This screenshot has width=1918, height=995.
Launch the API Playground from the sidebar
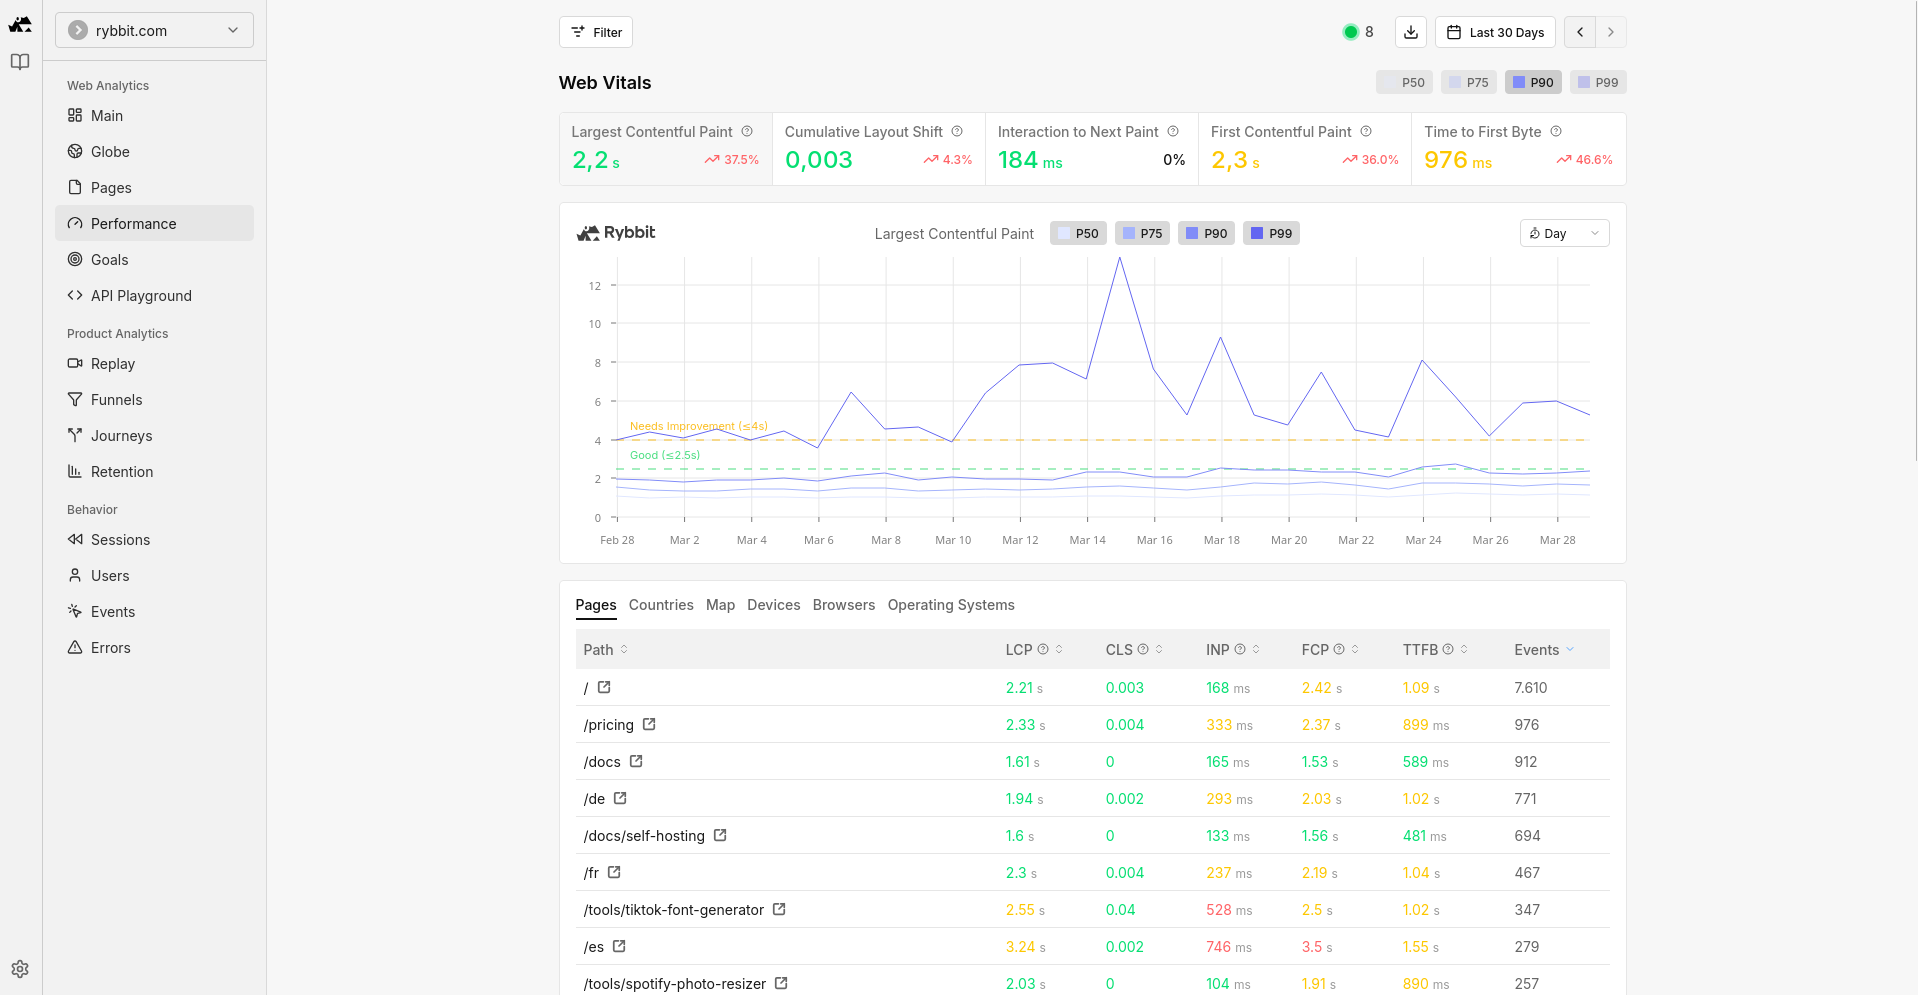tap(140, 295)
